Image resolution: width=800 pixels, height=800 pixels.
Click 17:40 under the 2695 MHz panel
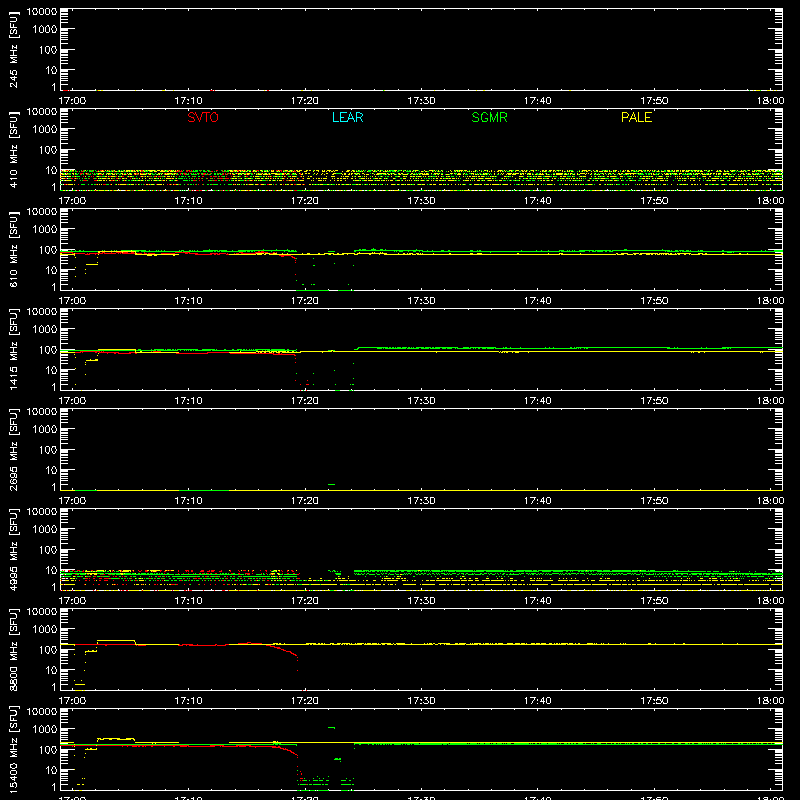(537, 501)
